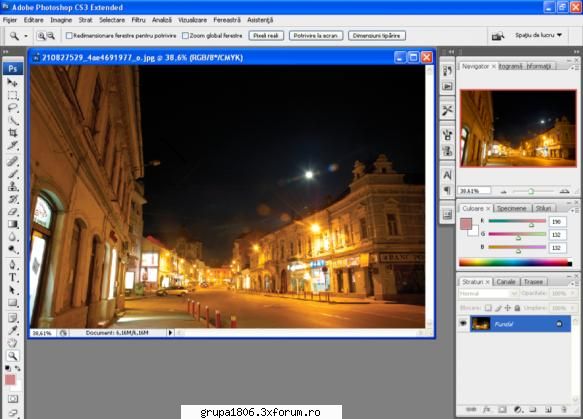Select the Rectangular Marquee tool

[x=13, y=95]
